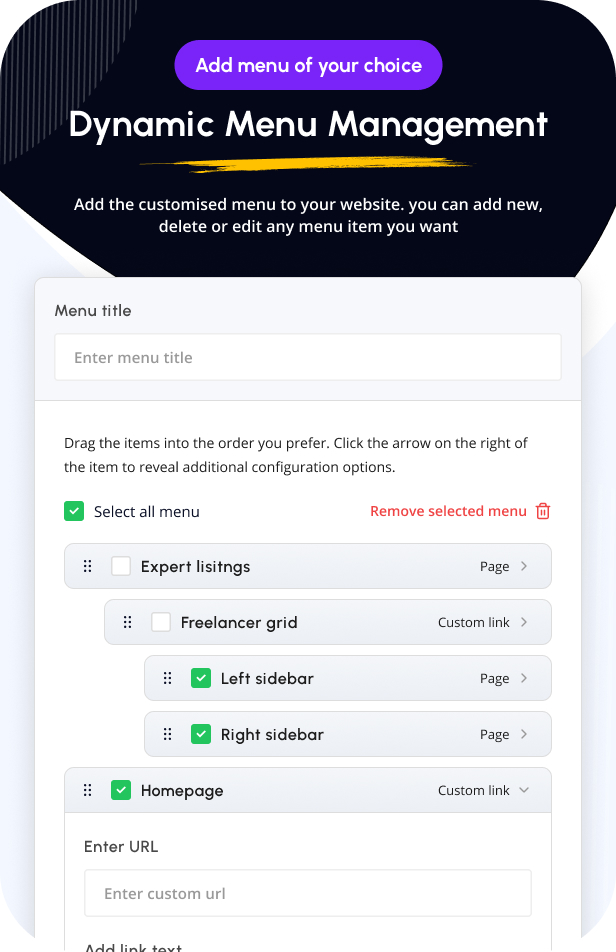Uncheck the Left sidebar checkbox

(x=201, y=678)
